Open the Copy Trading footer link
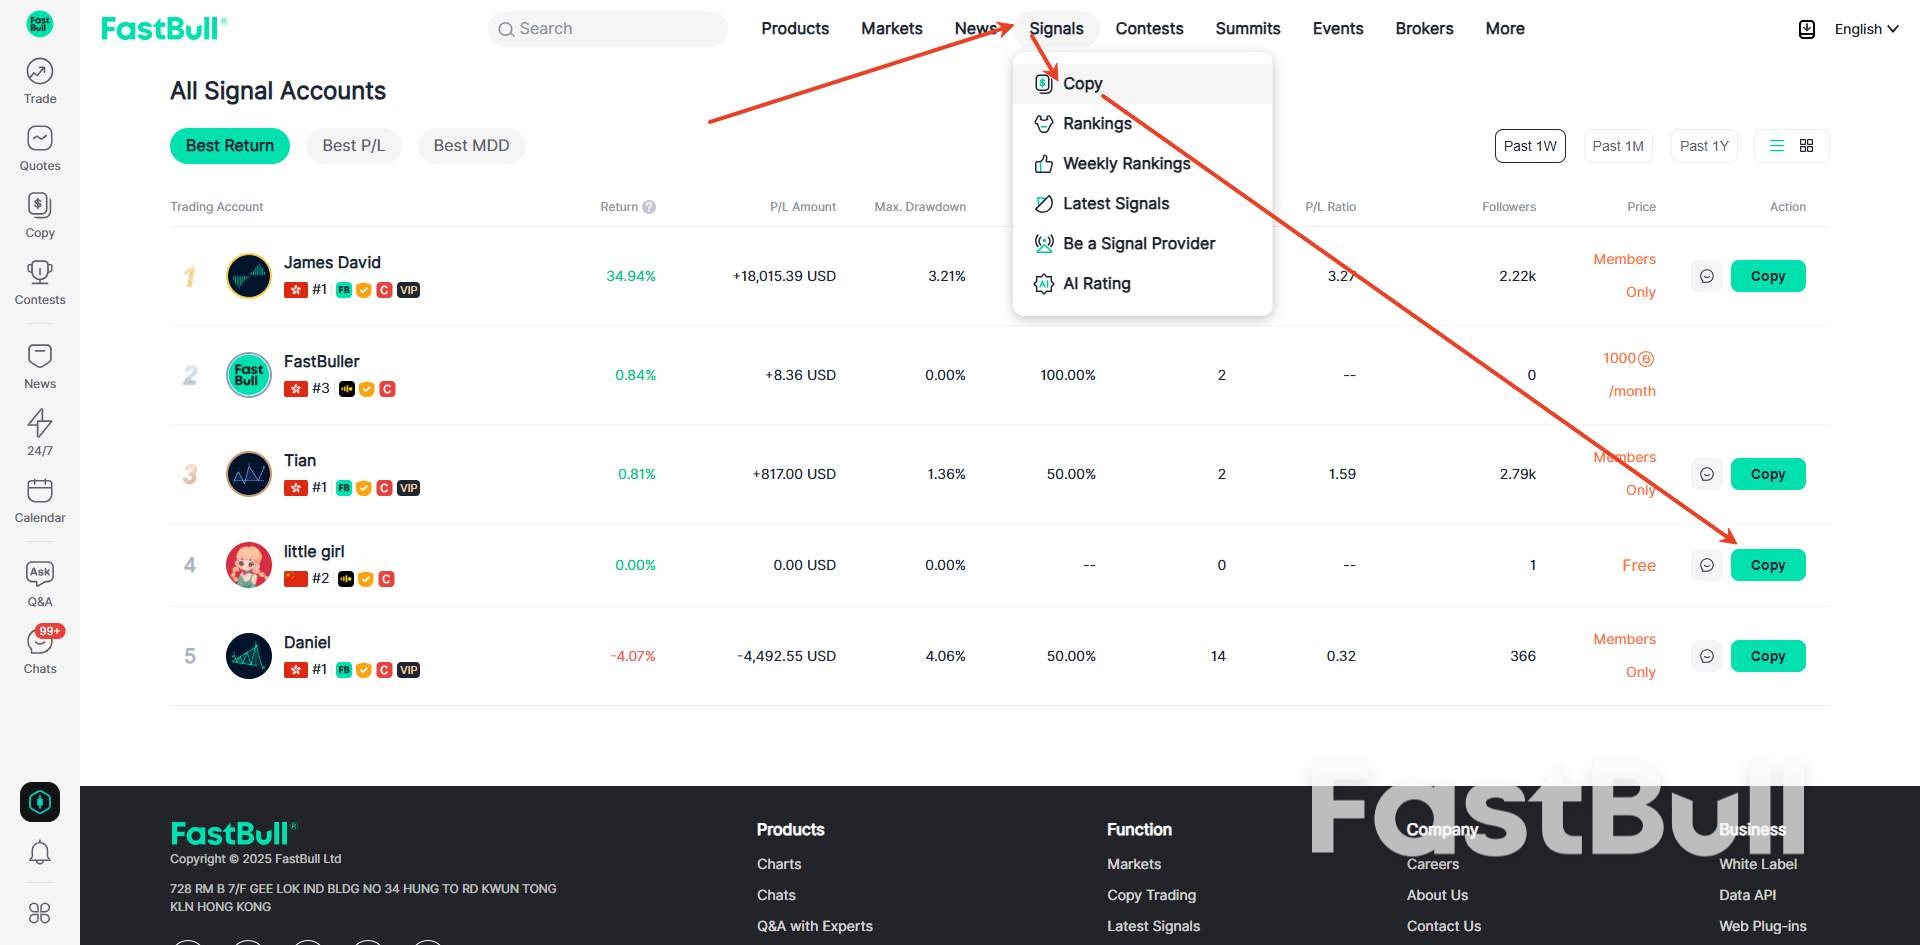 pyautogui.click(x=1151, y=895)
